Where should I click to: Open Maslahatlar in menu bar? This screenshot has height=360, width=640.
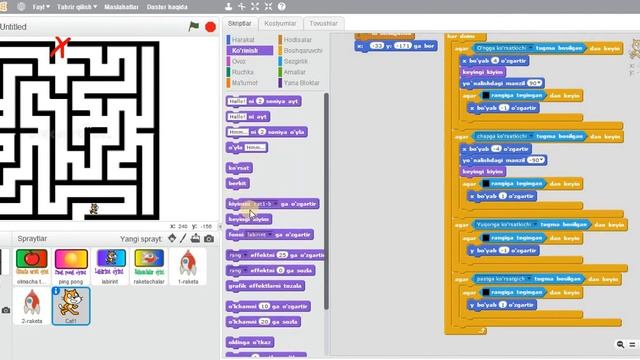[121, 7]
